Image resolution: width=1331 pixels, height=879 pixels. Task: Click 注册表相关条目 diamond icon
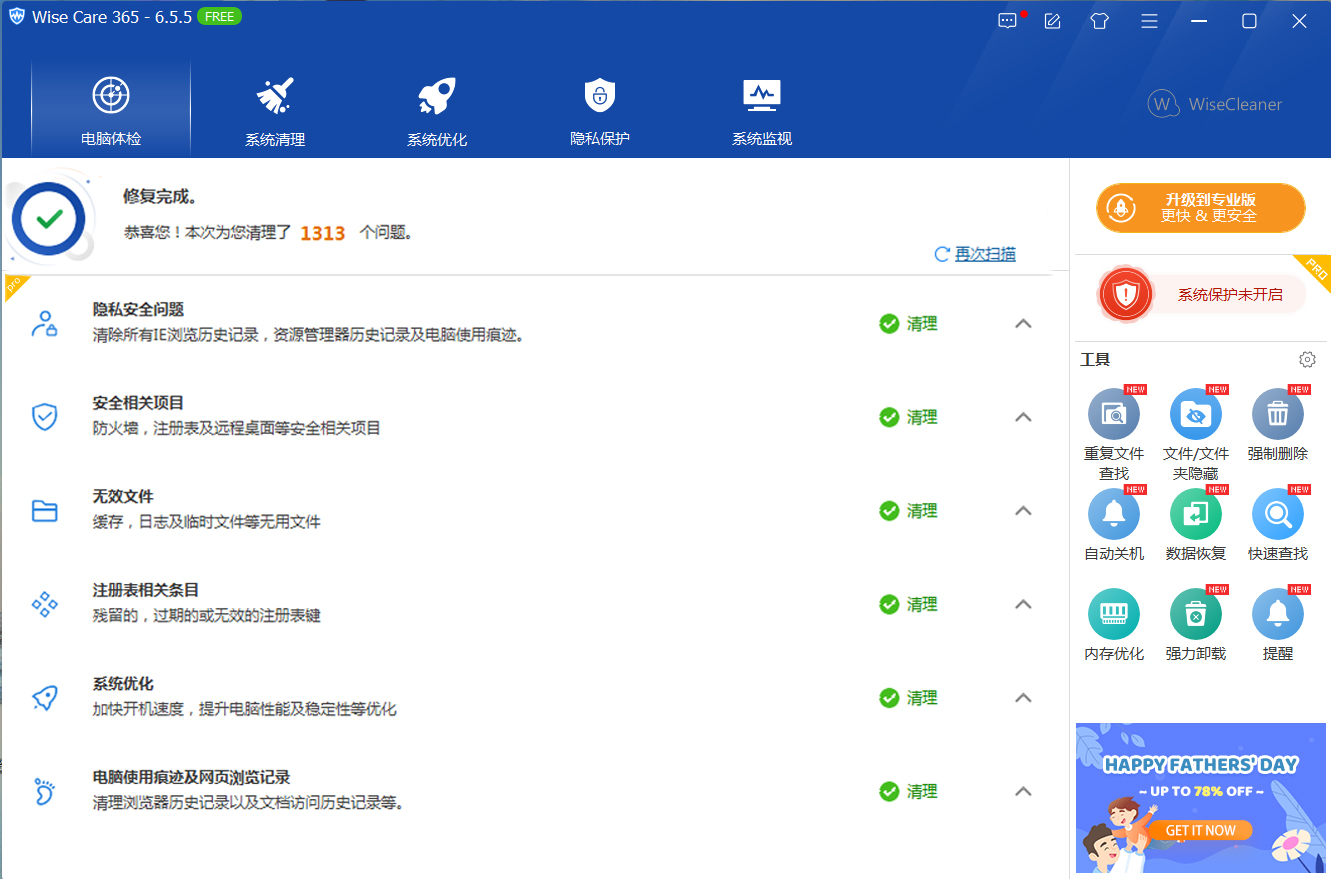click(x=44, y=604)
